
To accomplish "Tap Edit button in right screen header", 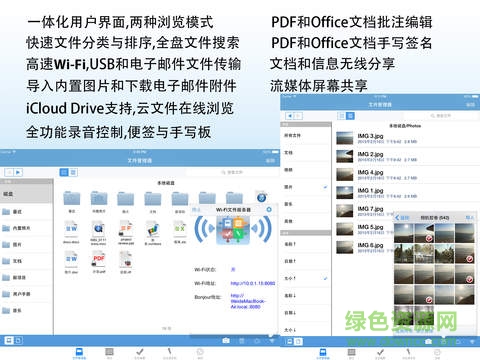I will tap(470, 105).
